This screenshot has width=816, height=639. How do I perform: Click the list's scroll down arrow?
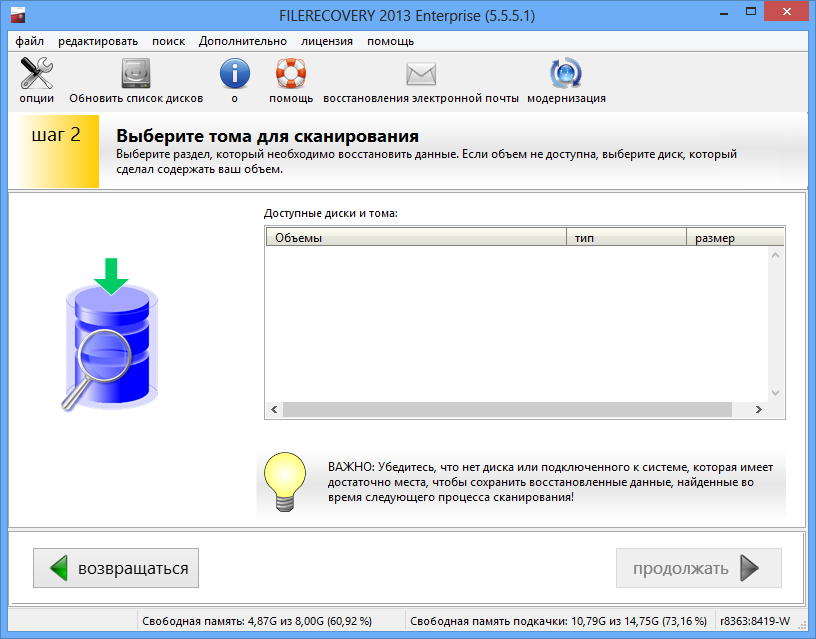click(775, 393)
